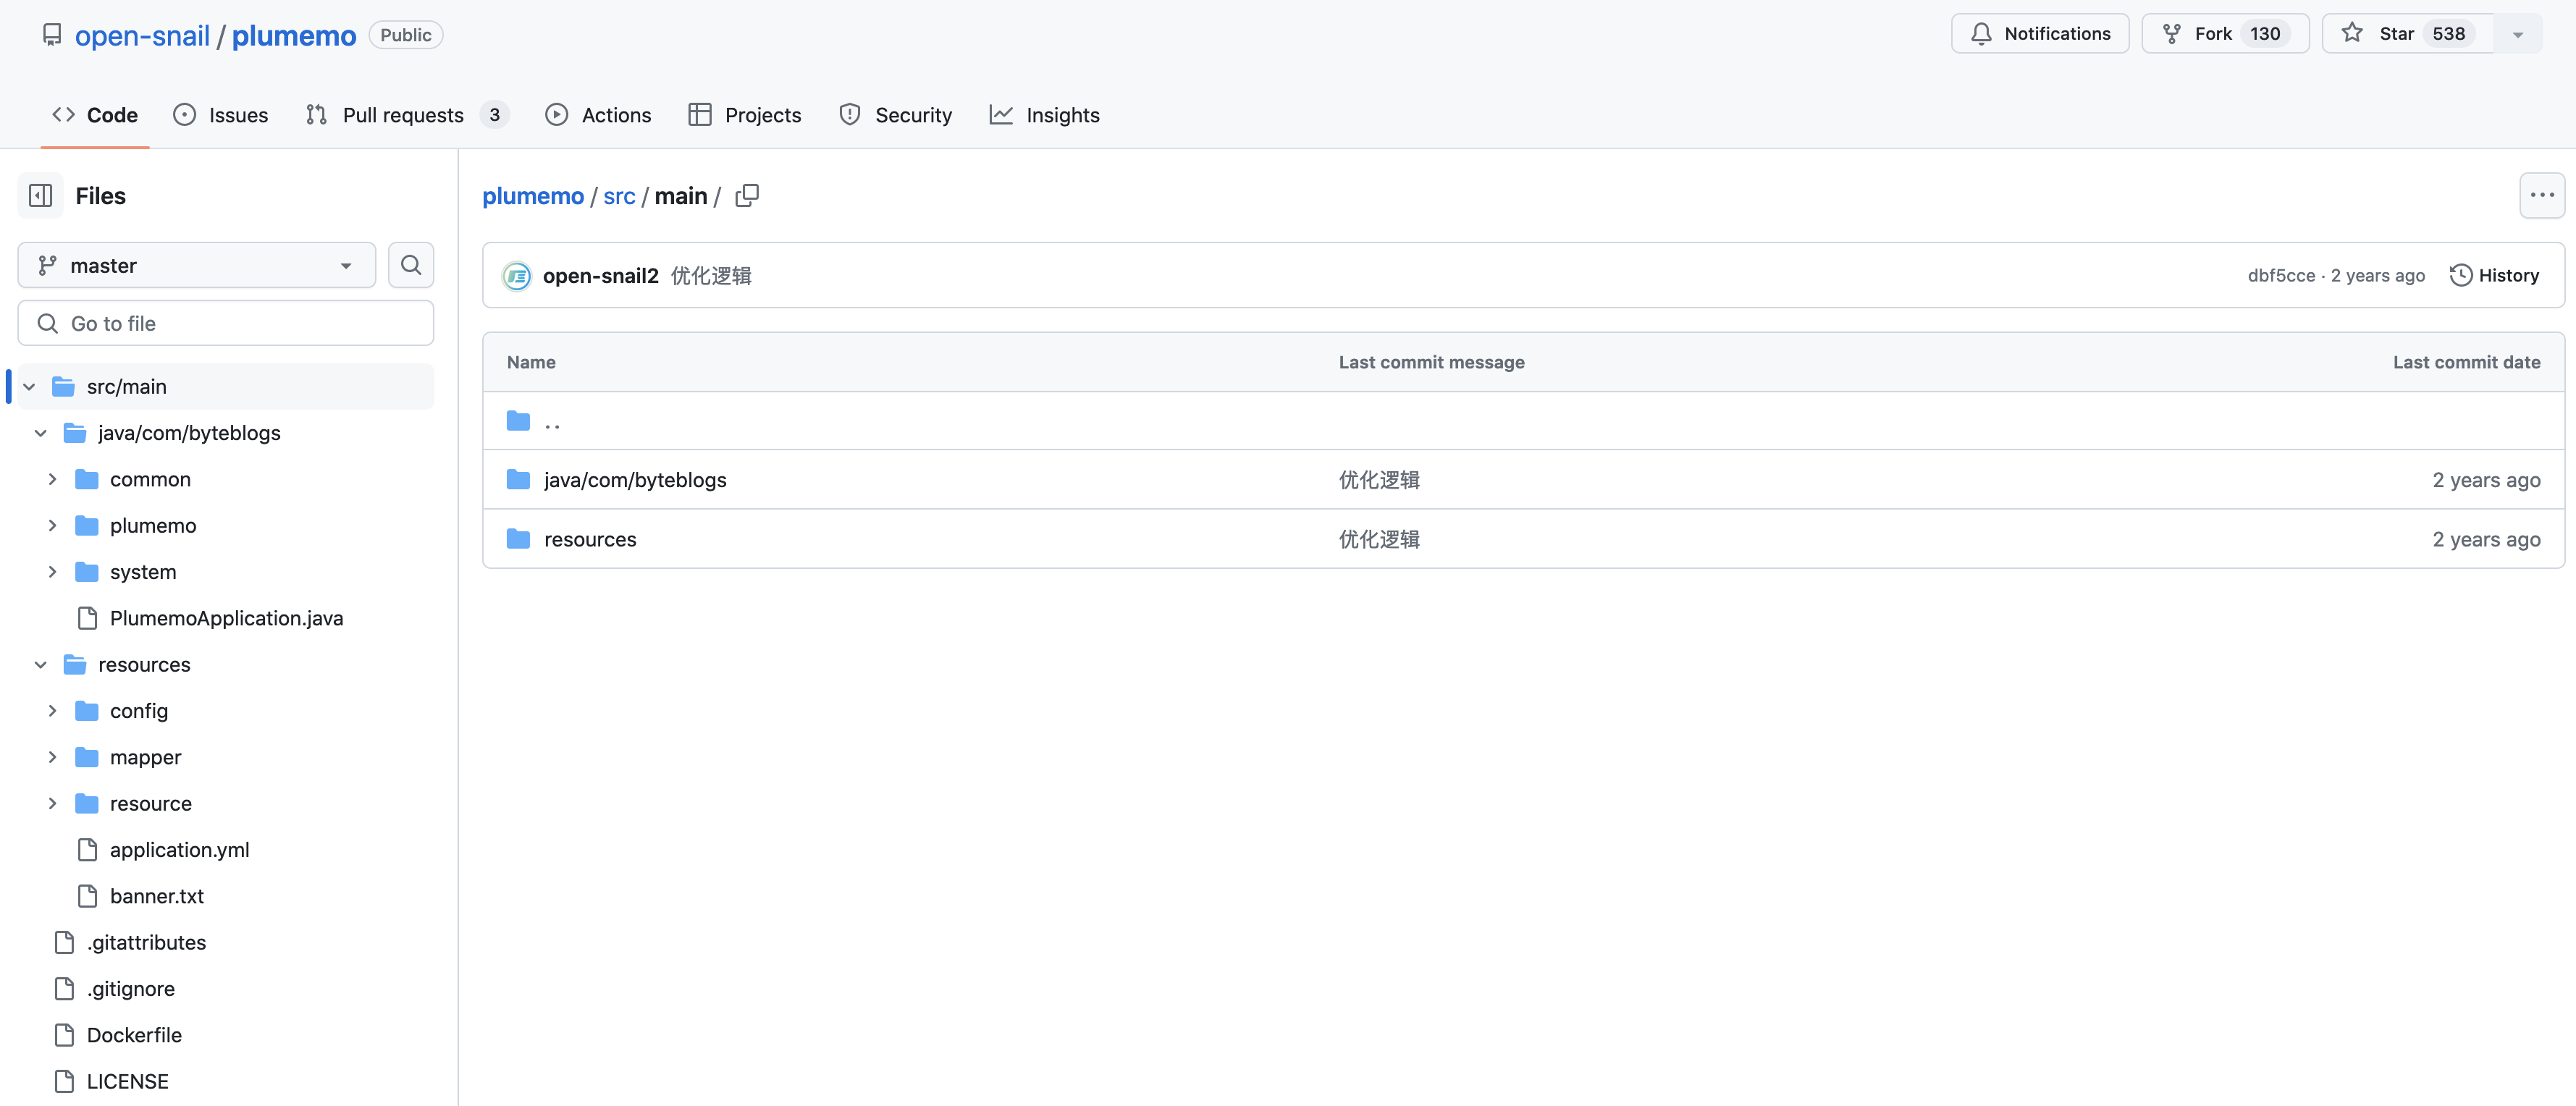Image resolution: width=2576 pixels, height=1106 pixels.
Task: Collapse the resources folder in tree
Action: 41,665
